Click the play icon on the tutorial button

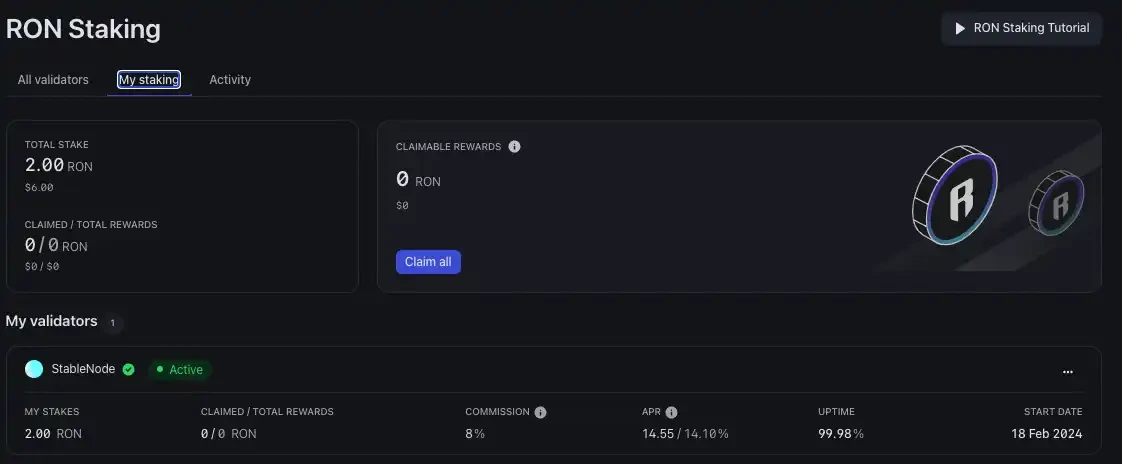click(x=961, y=28)
